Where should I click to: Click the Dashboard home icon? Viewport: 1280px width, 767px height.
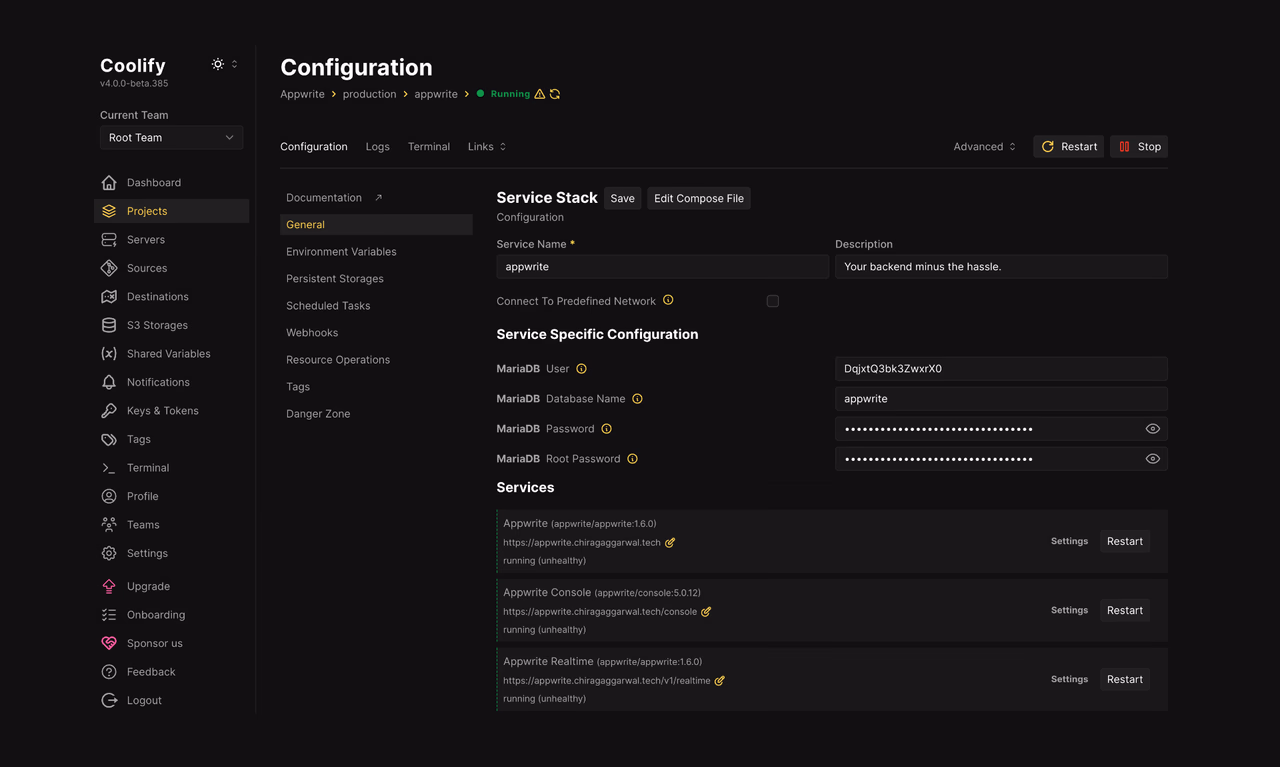click(x=109, y=183)
